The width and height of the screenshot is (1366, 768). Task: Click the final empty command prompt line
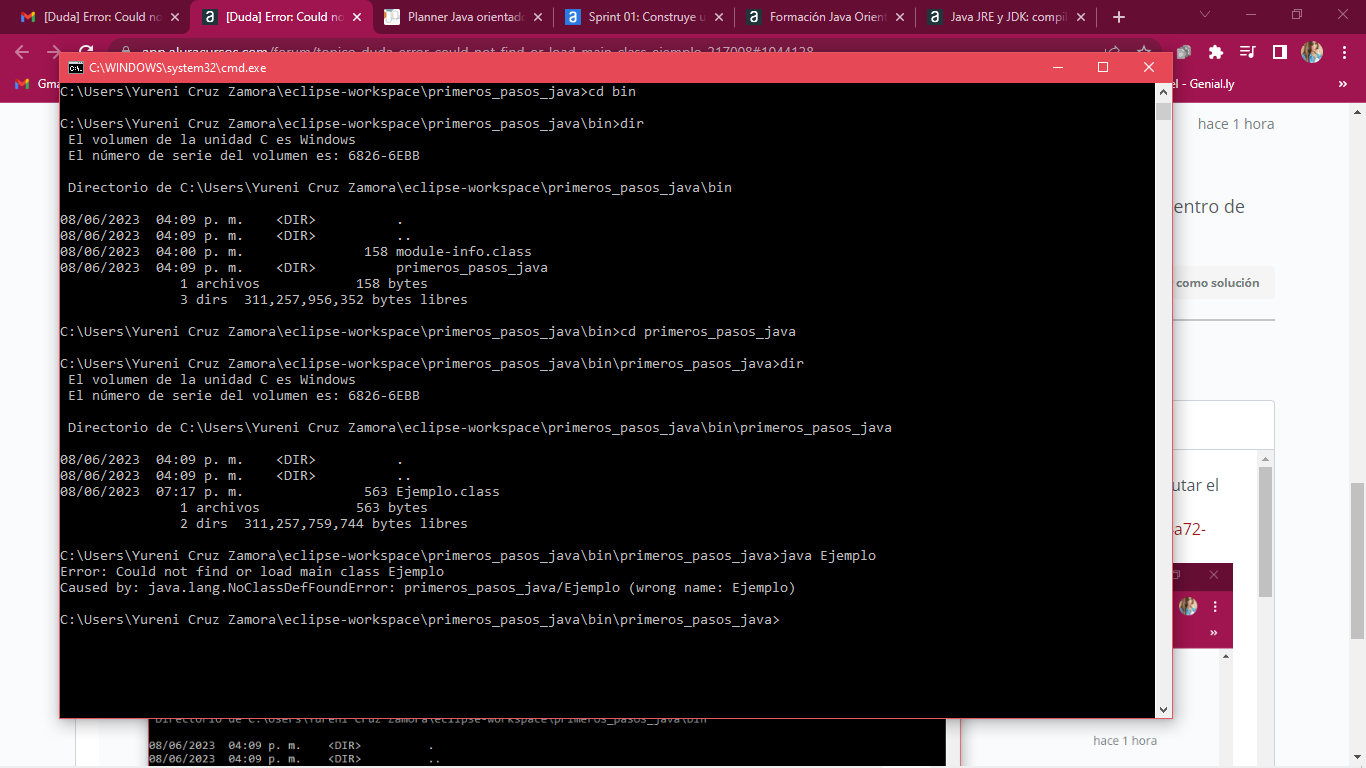420,620
